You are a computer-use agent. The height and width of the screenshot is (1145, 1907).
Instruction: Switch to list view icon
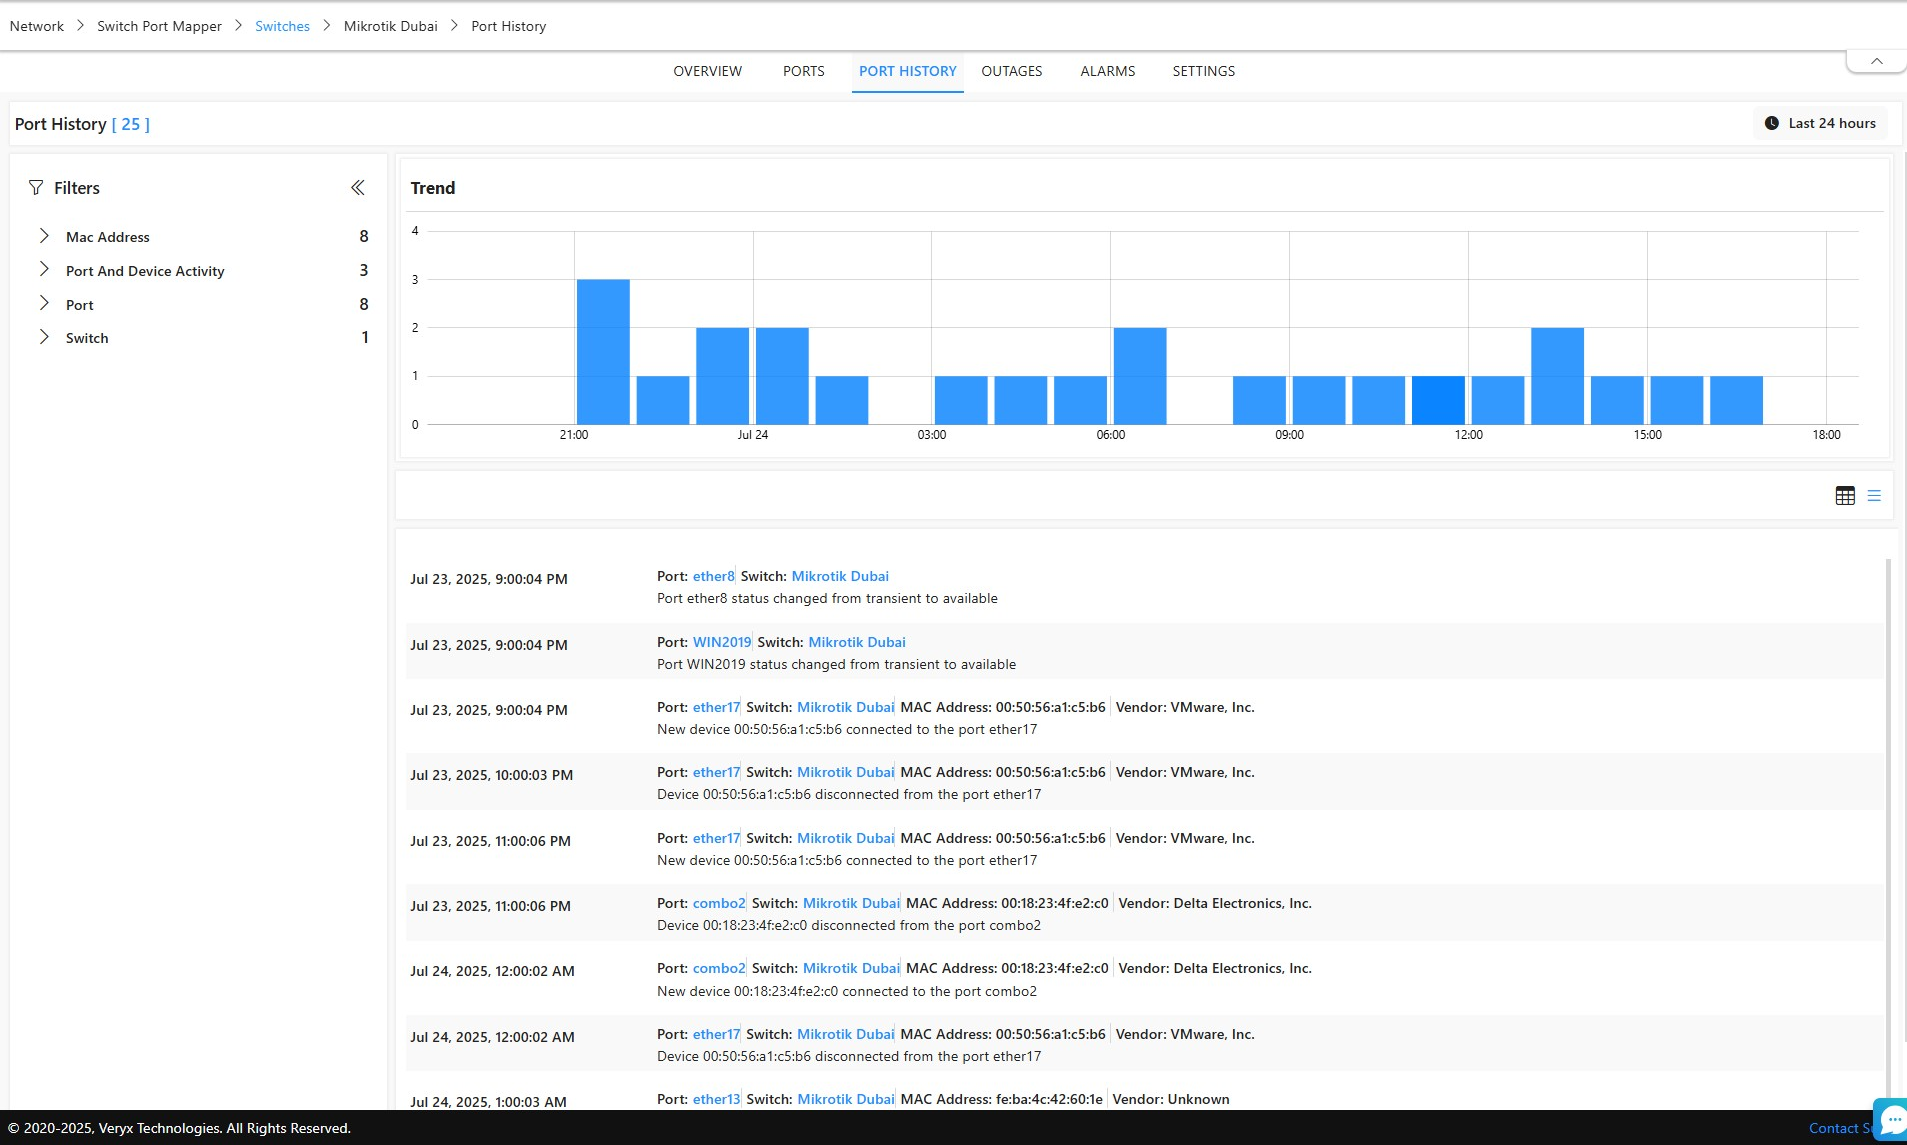tap(1874, 496)
